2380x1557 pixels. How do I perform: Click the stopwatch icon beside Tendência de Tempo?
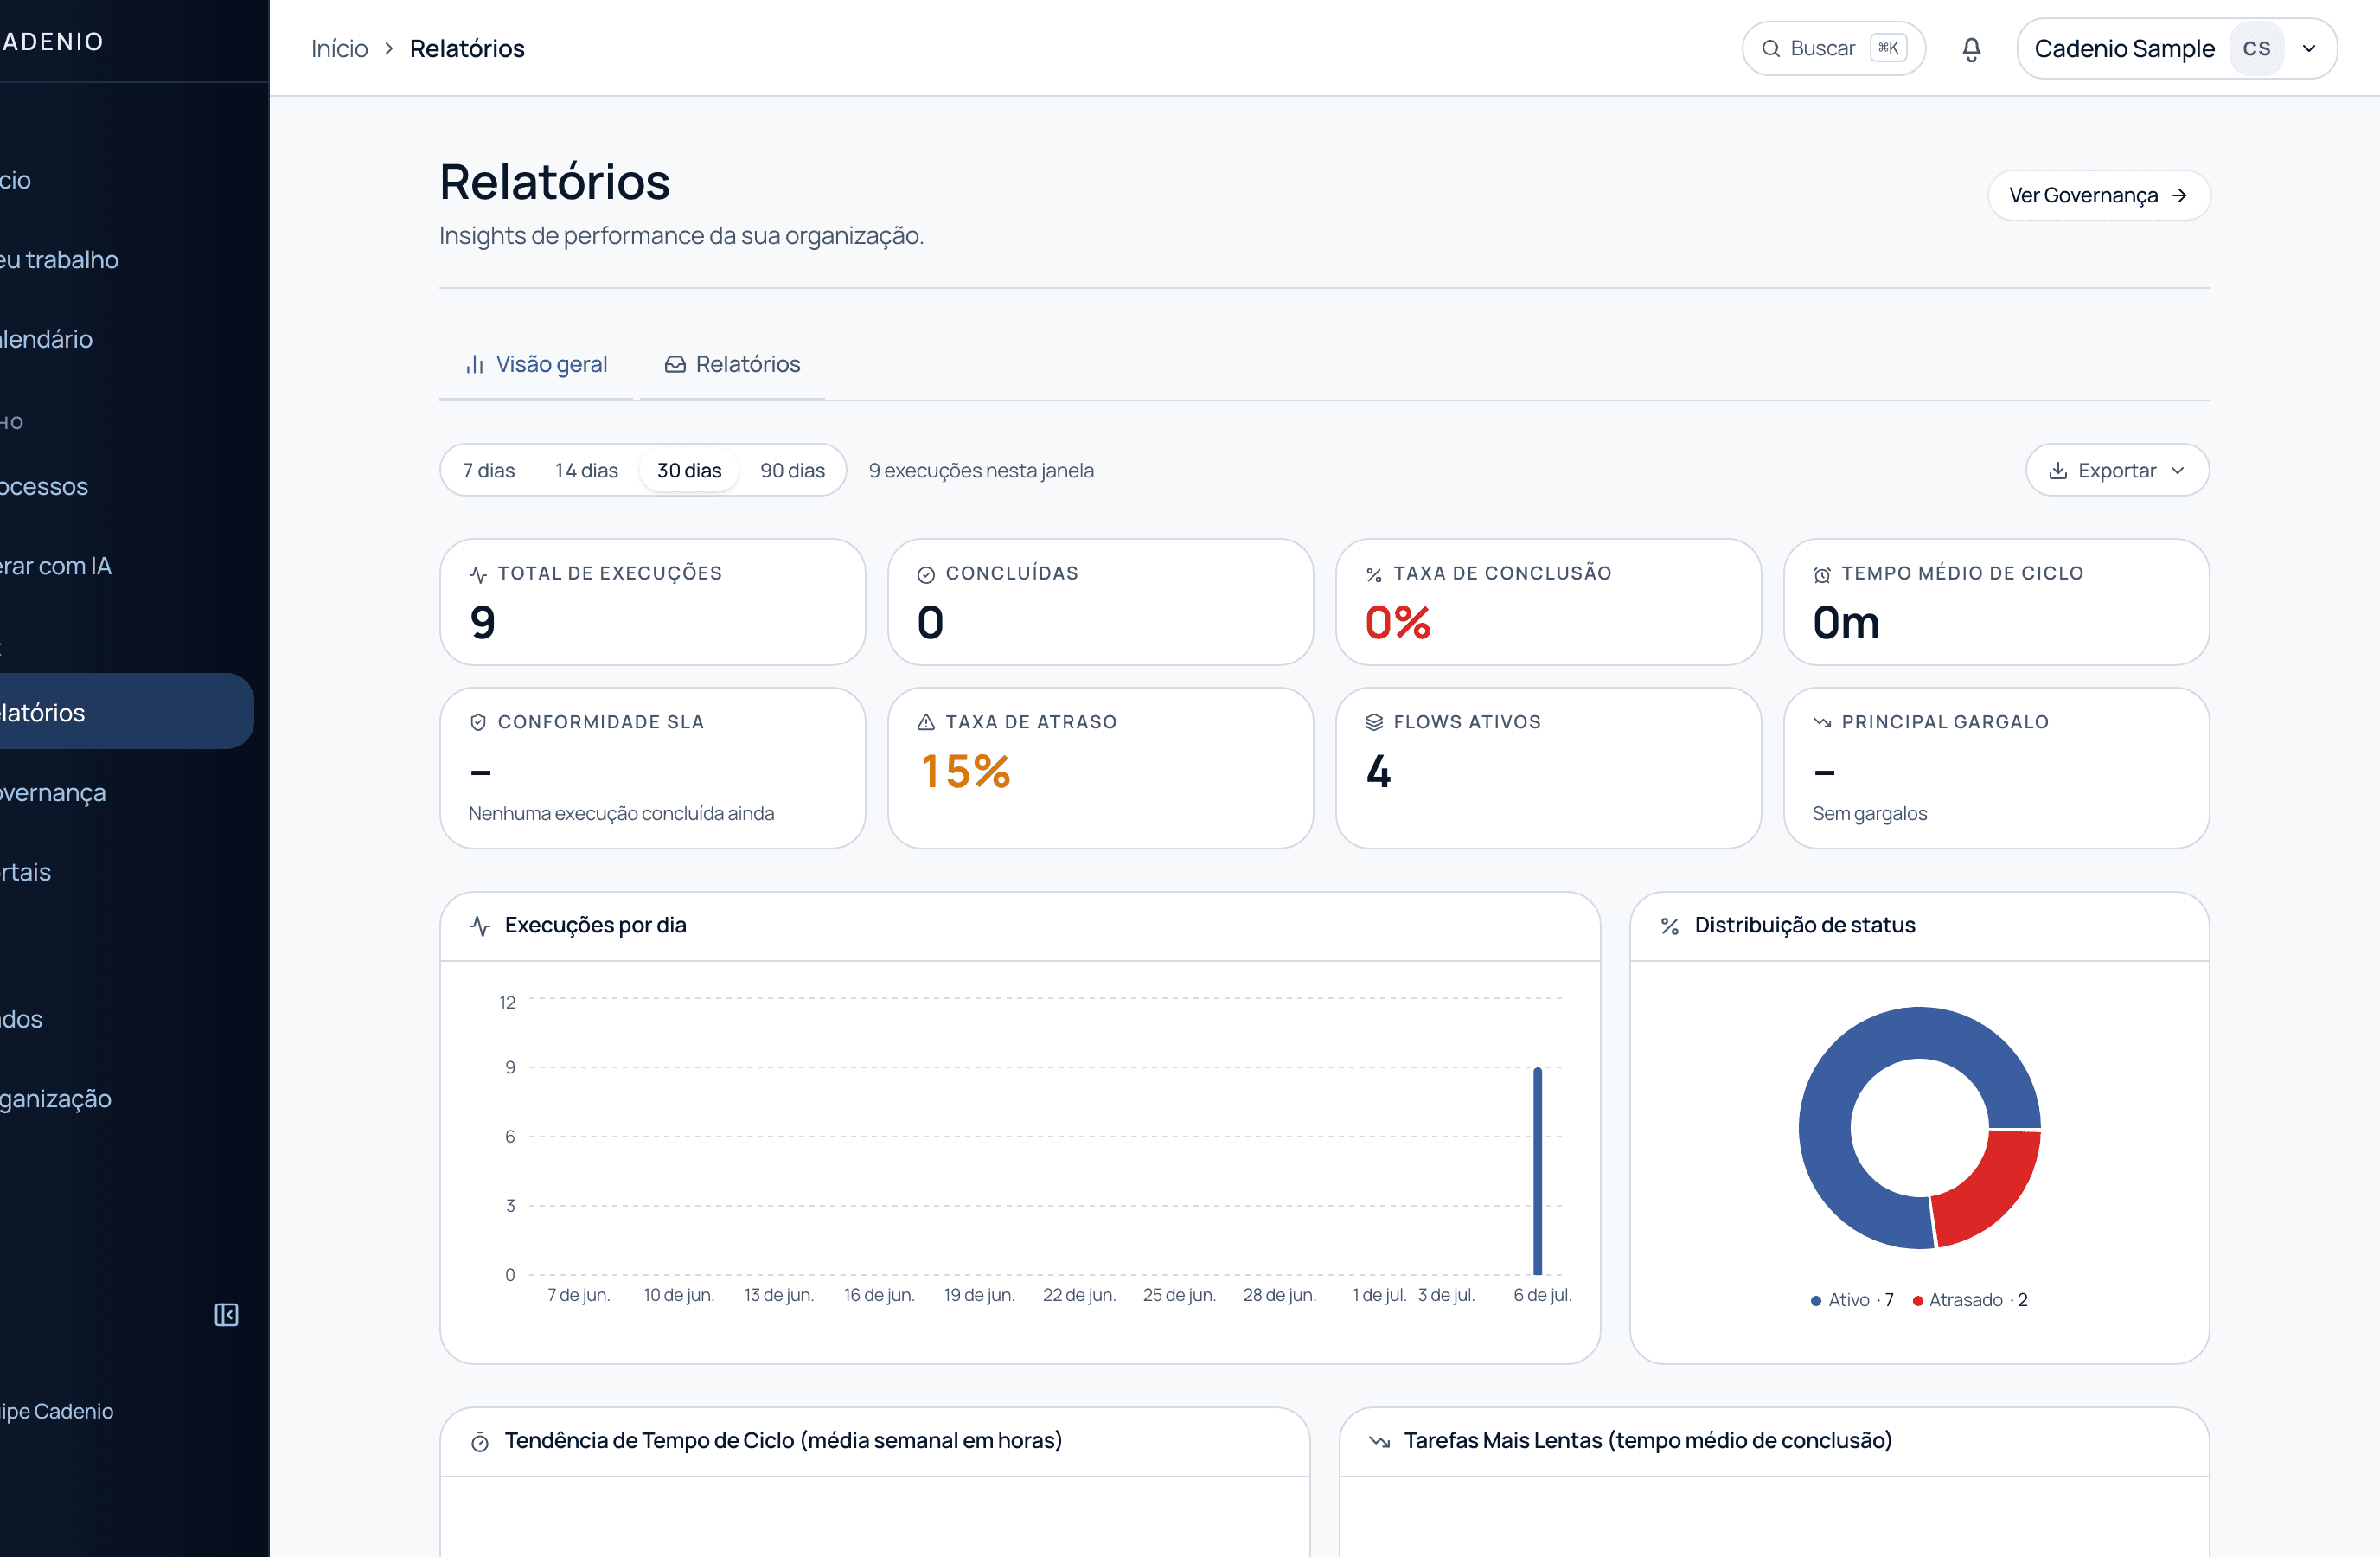tap(480, 1442)
